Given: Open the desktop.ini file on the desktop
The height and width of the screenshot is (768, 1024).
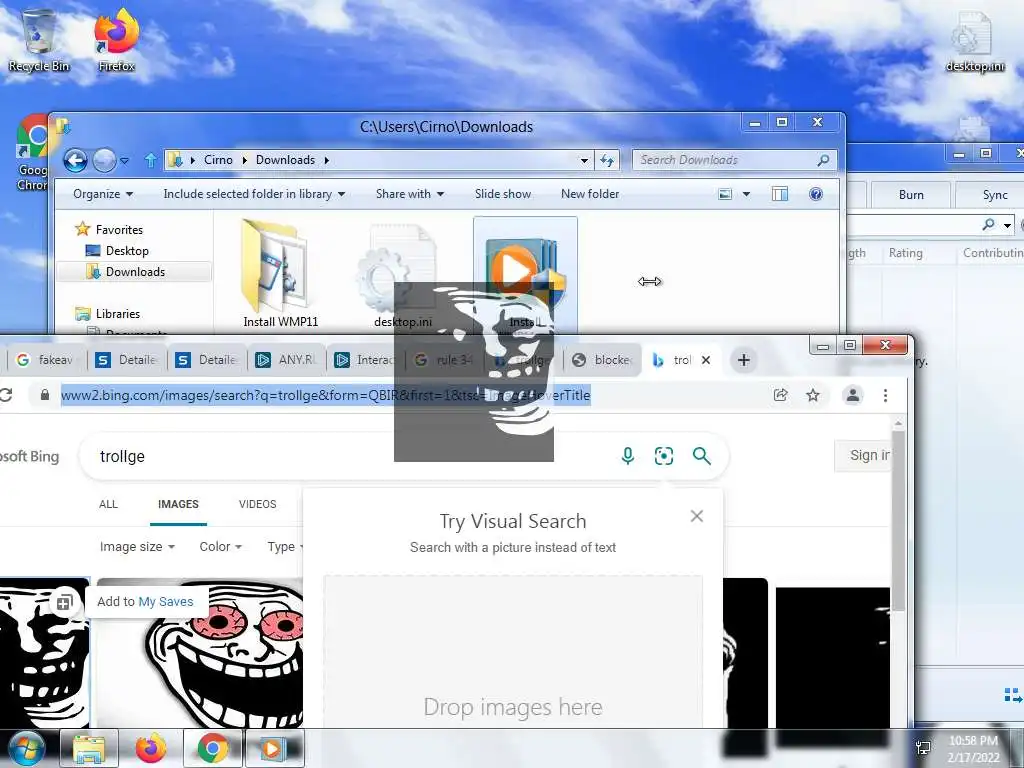Looking at the screenshot, I should [974, 40].
